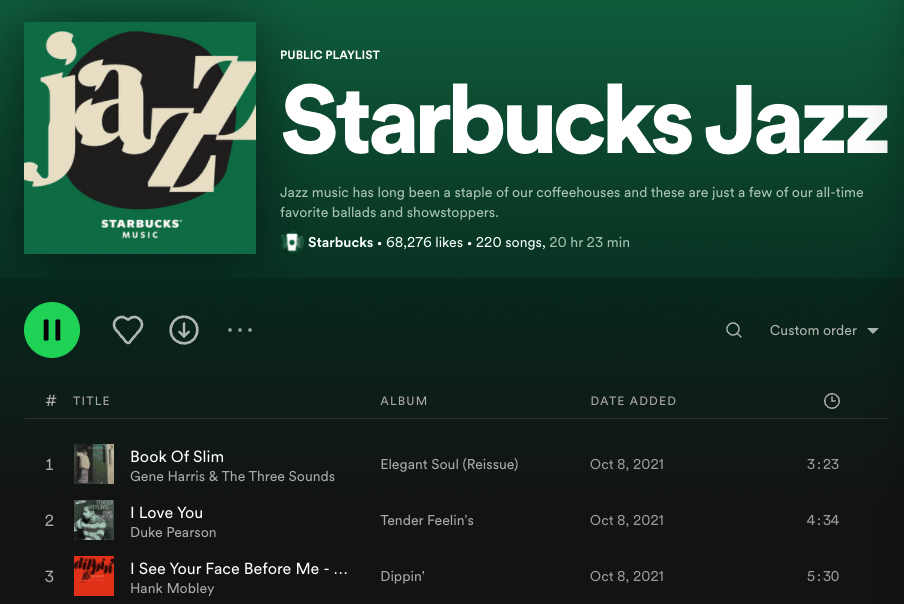Open the Starbucks profile link
Screen dimensions: 904x604
pyautogui.click(x=340, y=242)
